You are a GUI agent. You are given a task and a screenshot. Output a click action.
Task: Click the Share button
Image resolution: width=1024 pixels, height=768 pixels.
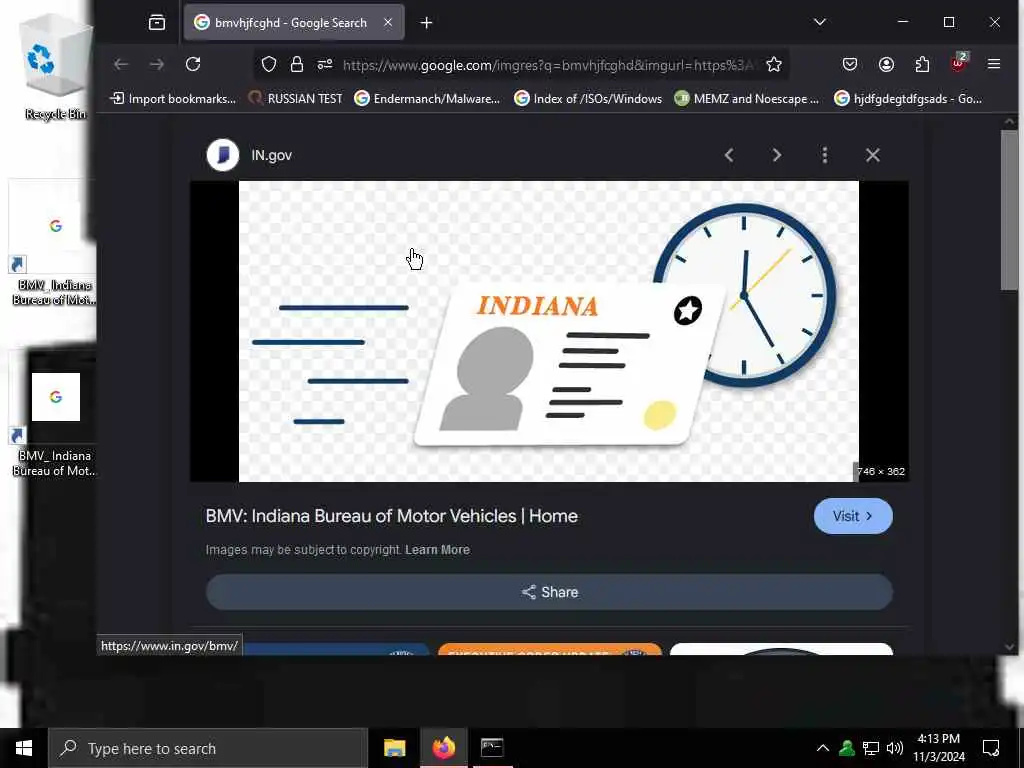[x=549, y=592]
